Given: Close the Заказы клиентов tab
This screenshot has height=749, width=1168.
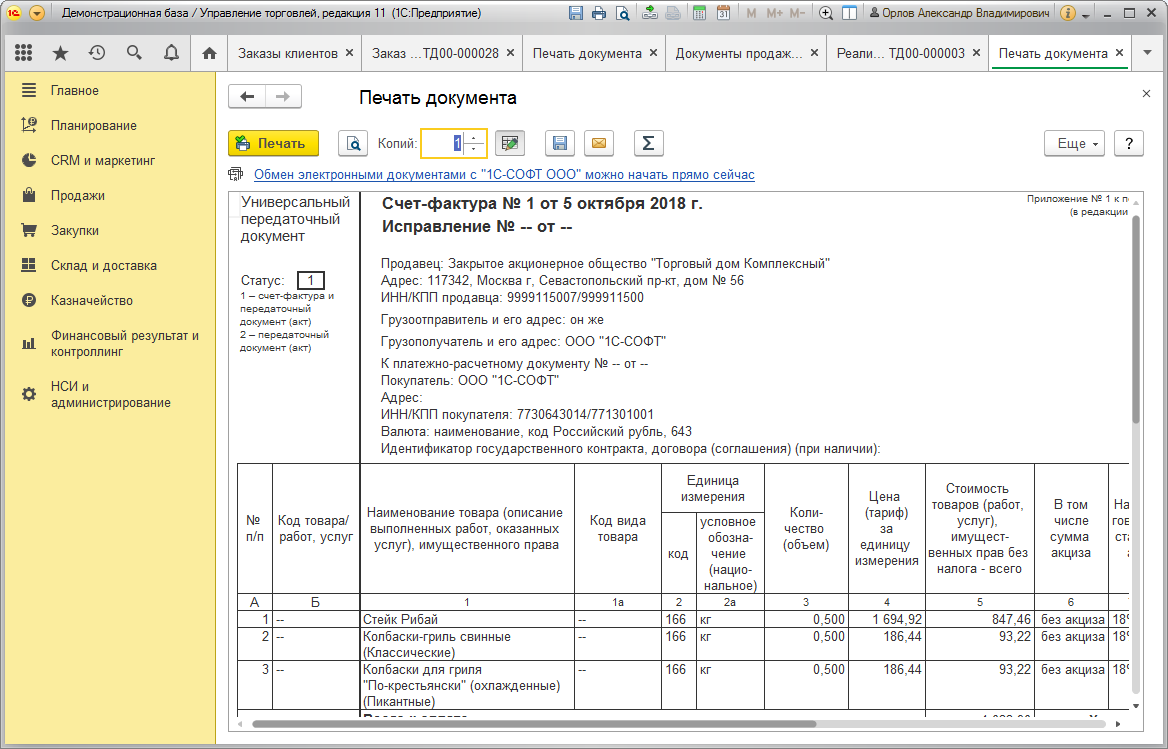Looking at the screenshot, I should pos(349,53).
